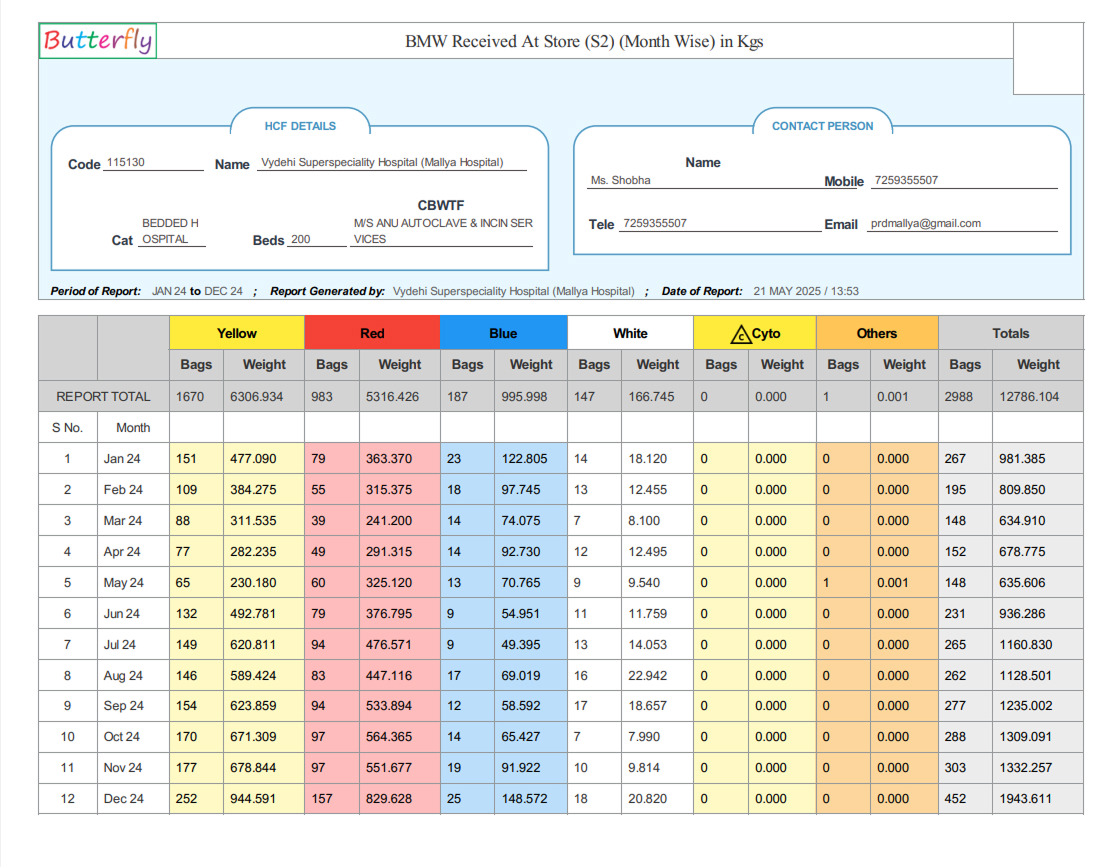Click the hospital Name field

tap(389, 161)
